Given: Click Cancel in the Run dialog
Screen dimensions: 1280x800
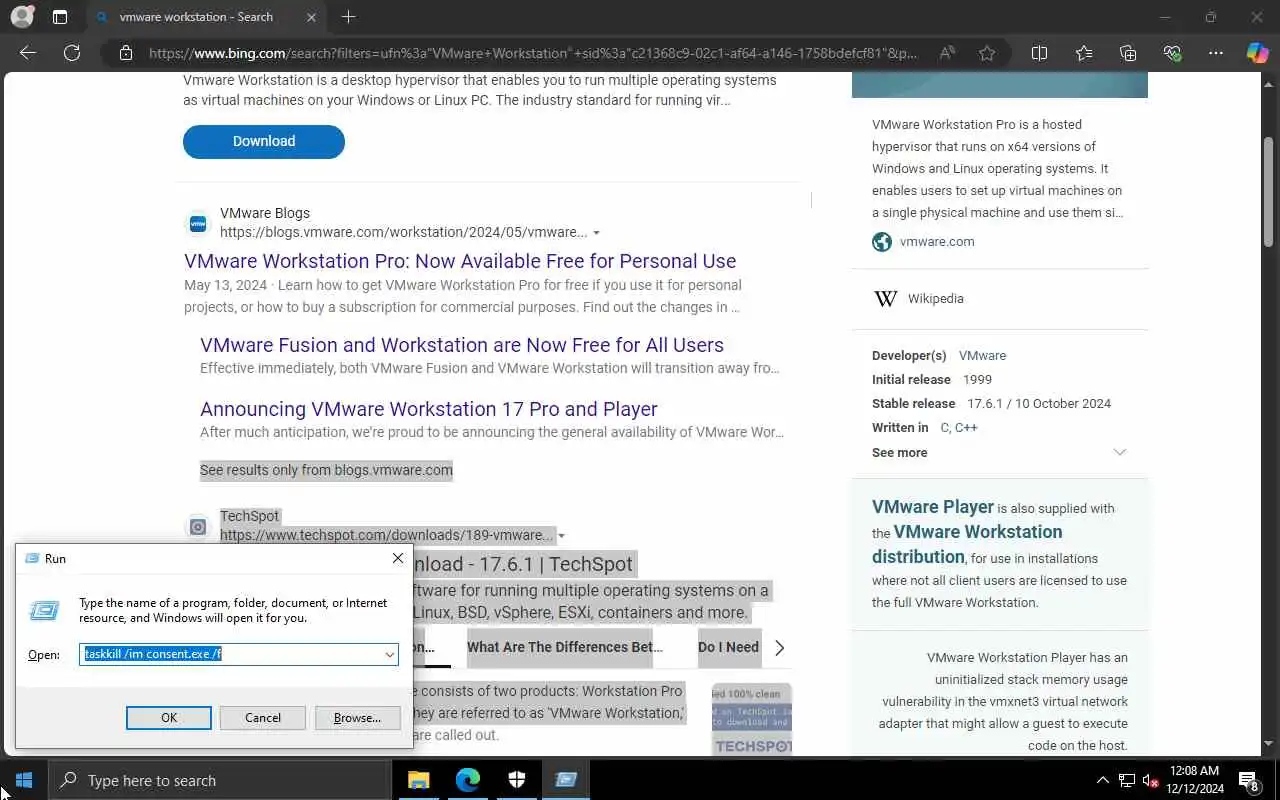Looking at the screenshot, I should coord(263,718).
